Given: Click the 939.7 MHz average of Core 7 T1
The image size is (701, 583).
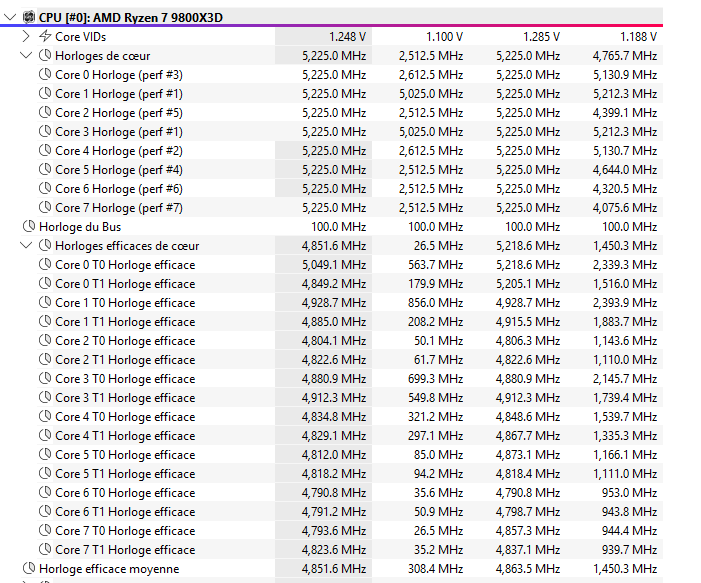Looking at the screenshot, I should 629,549.
